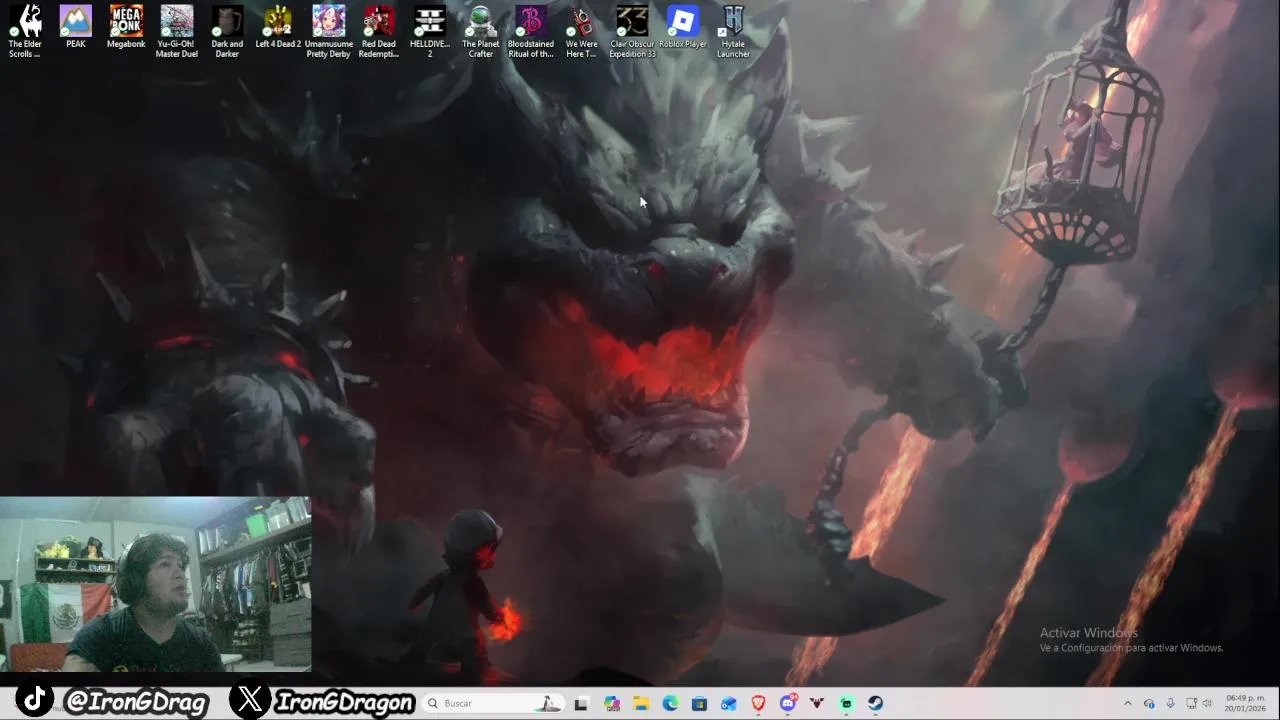Select the Left 4 Dead 2 shortcut
Screen dimensions: 1280x720
click(278, 27)
